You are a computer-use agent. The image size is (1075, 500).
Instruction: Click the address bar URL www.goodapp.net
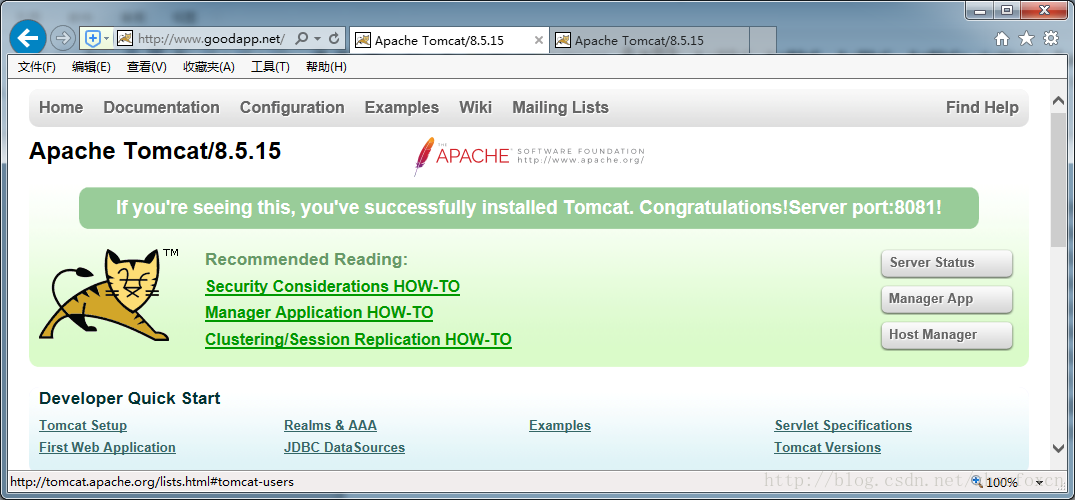211,39
